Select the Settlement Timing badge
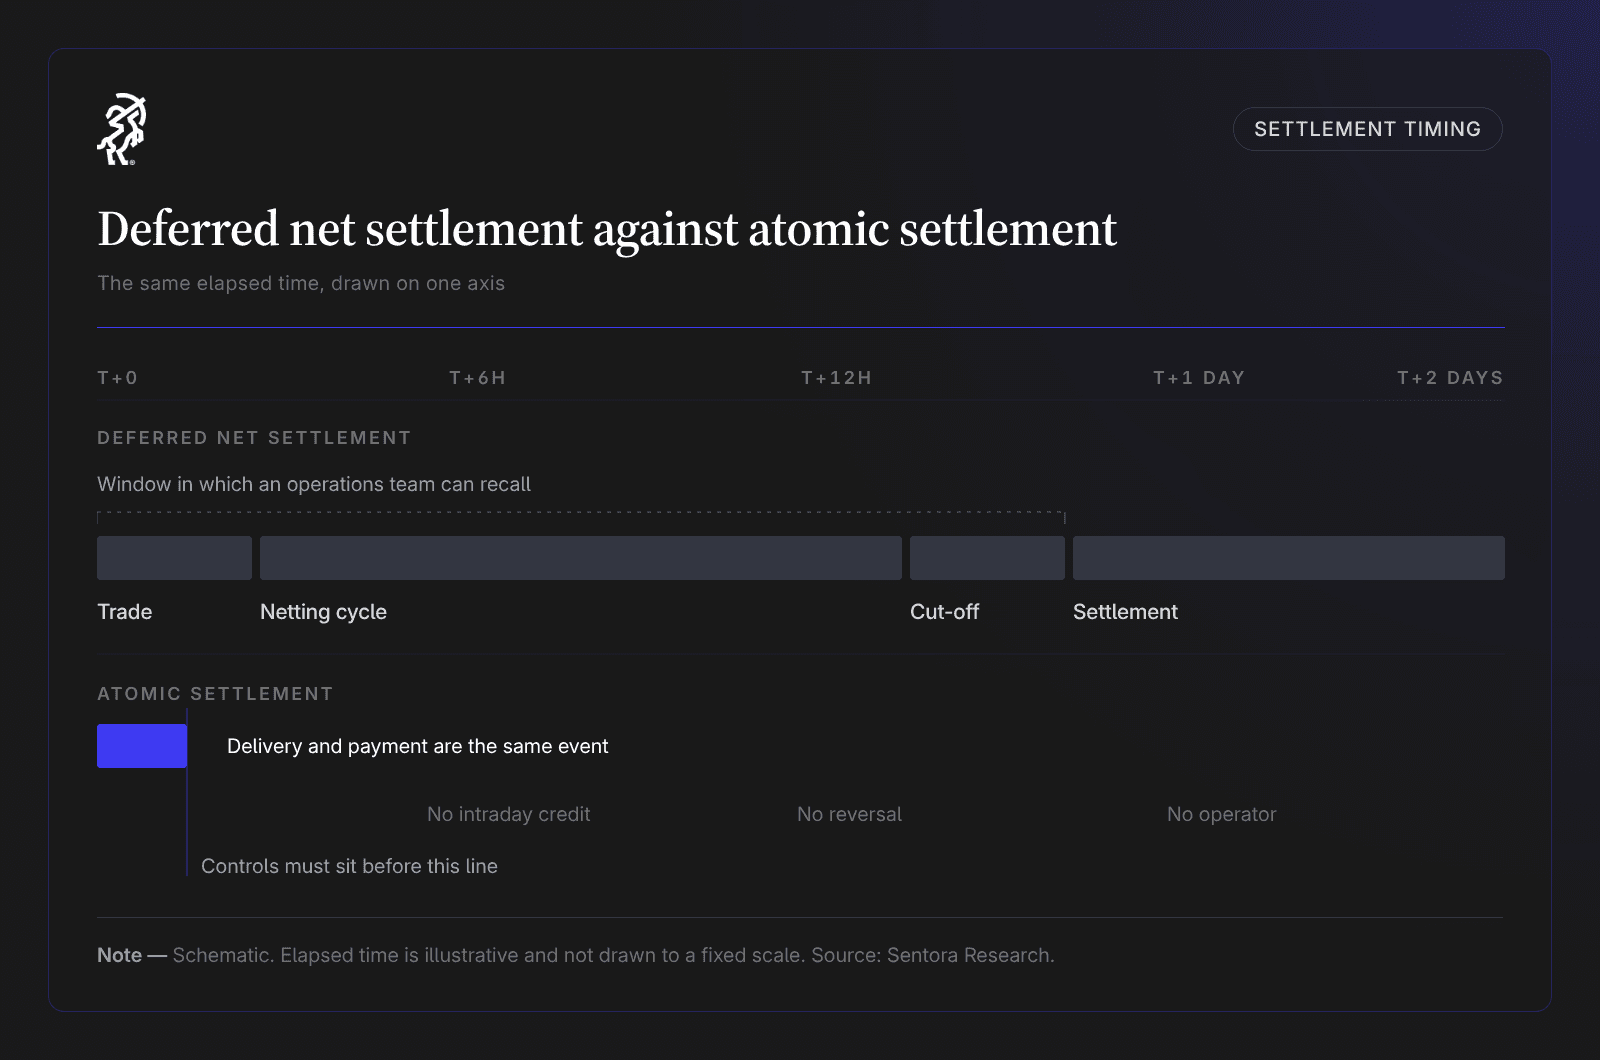 pyautogui.click(x=1367, y=129)
